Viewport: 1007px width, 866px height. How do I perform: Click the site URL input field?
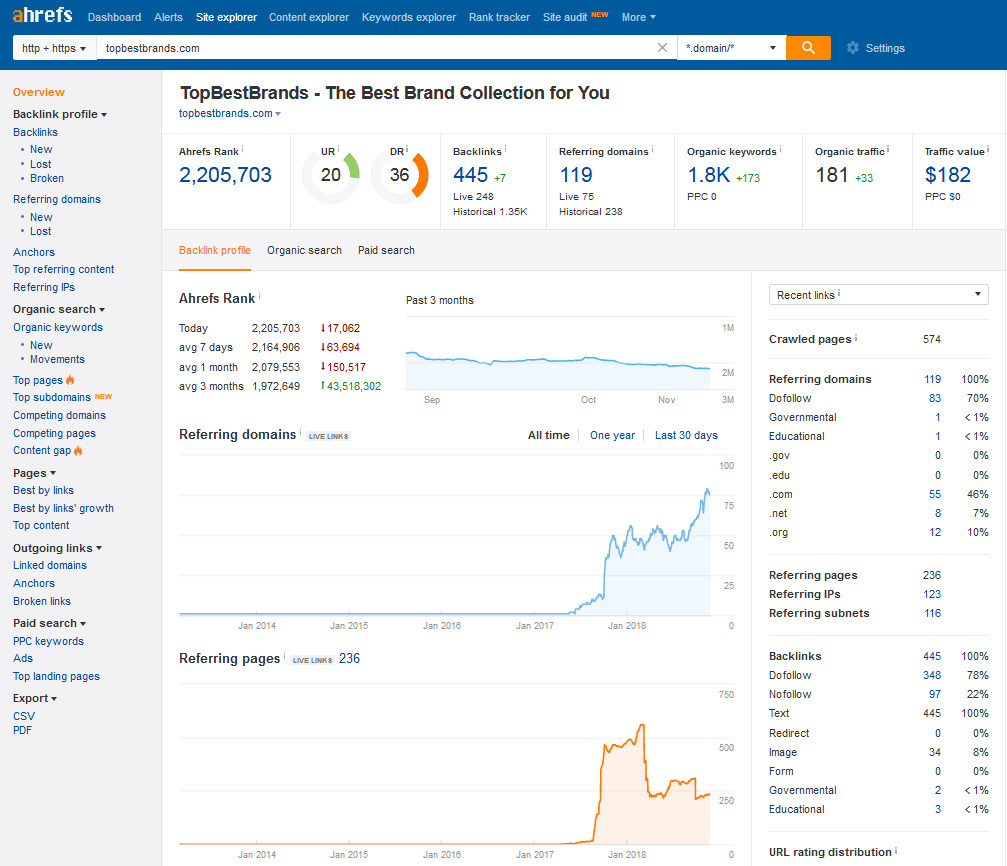pos(387,48)
